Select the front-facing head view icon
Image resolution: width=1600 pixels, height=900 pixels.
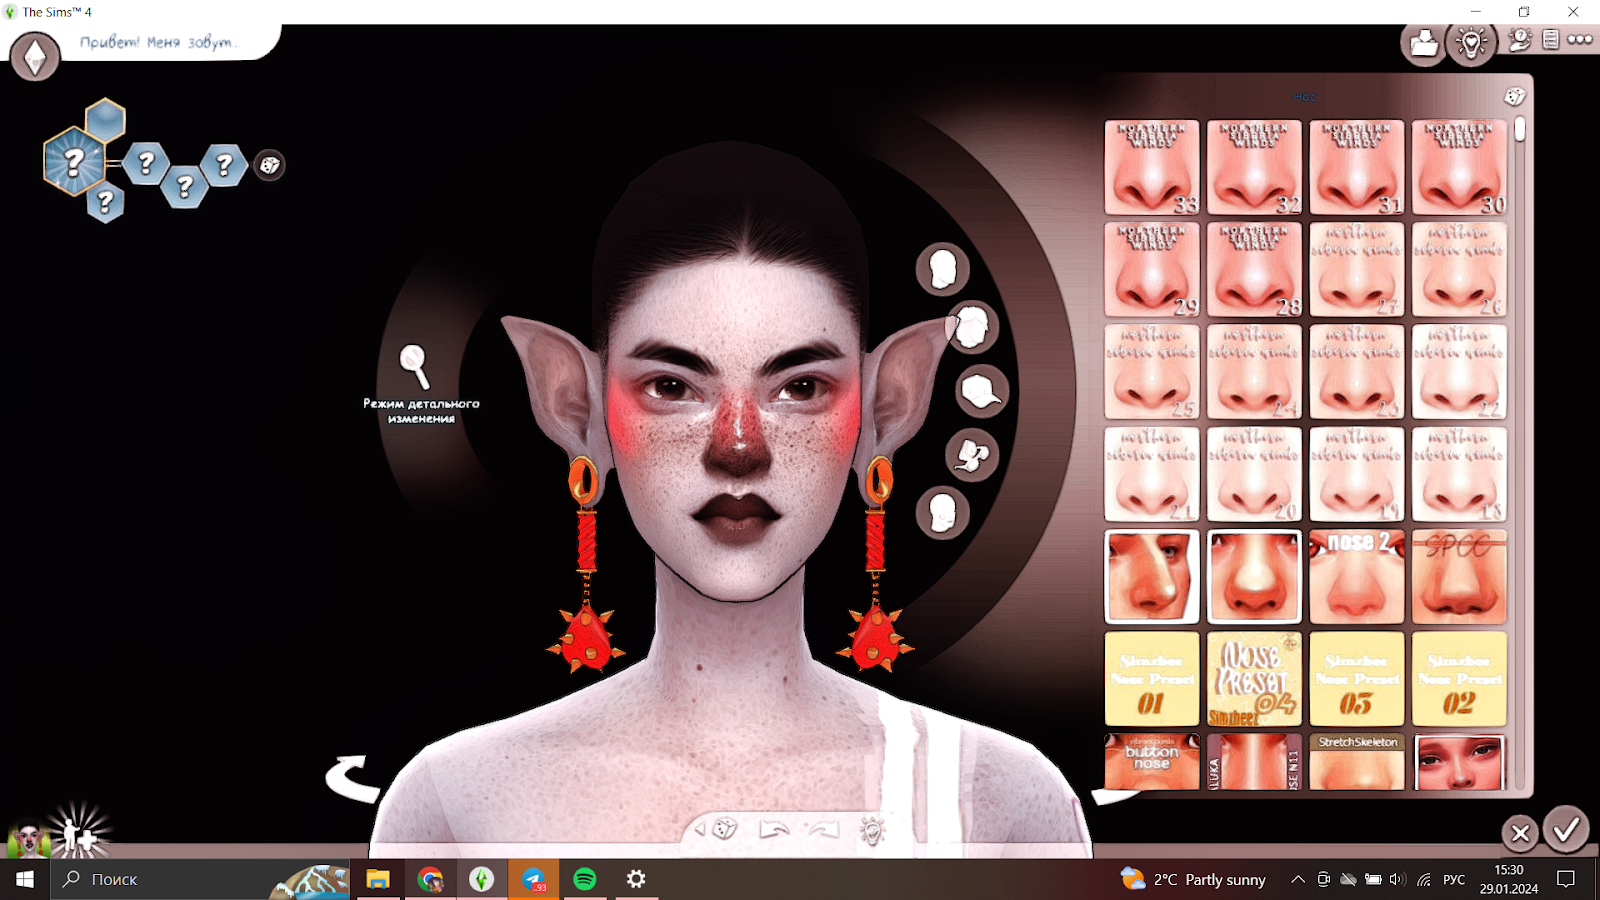coord(942,269)
